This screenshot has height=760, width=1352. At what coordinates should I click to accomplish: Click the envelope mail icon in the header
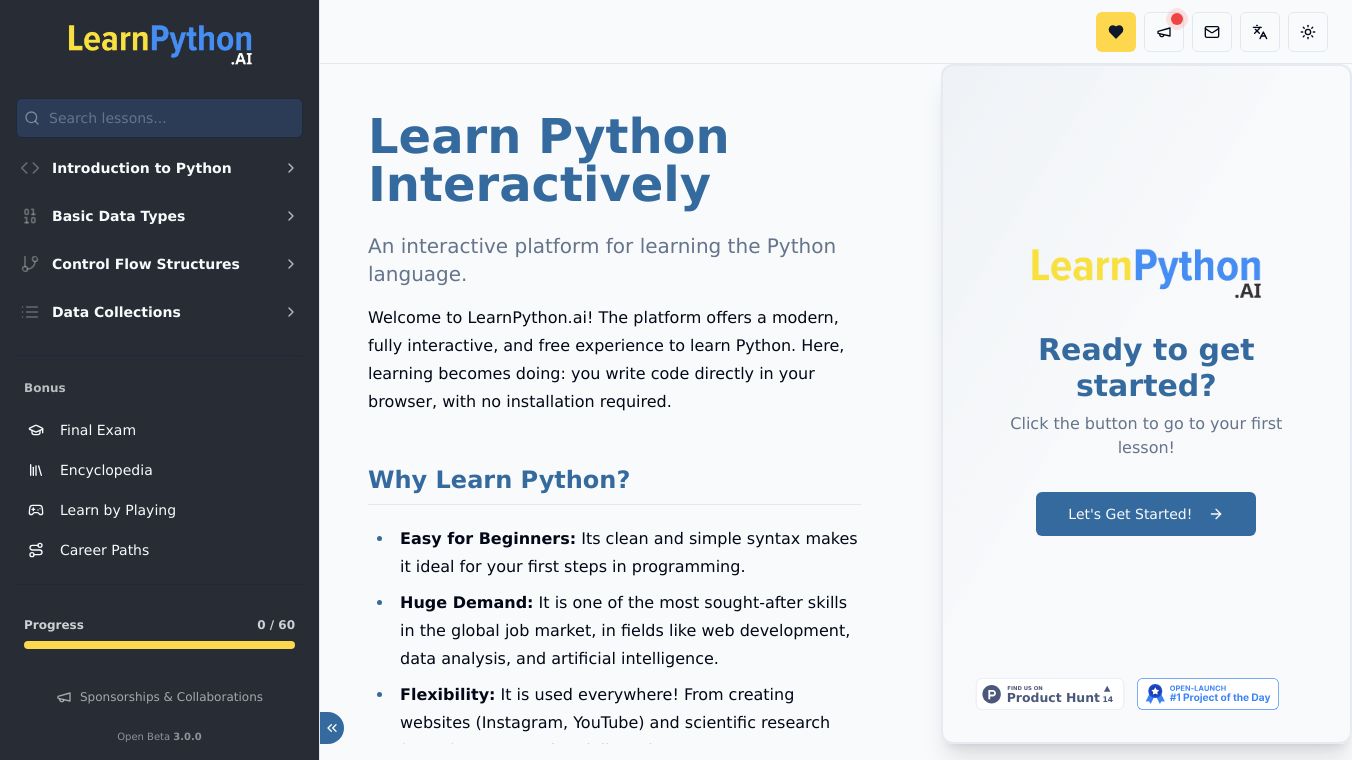click(1212, 32)
